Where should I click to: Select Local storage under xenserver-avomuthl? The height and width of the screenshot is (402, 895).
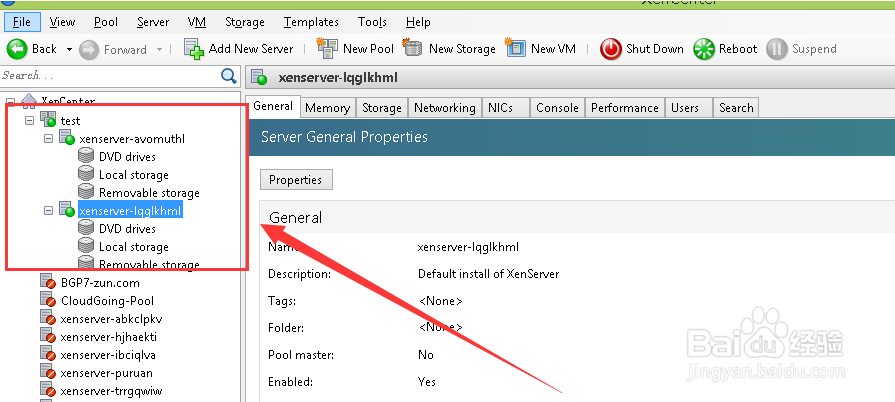pyautogui.click(x=134, y=175)
